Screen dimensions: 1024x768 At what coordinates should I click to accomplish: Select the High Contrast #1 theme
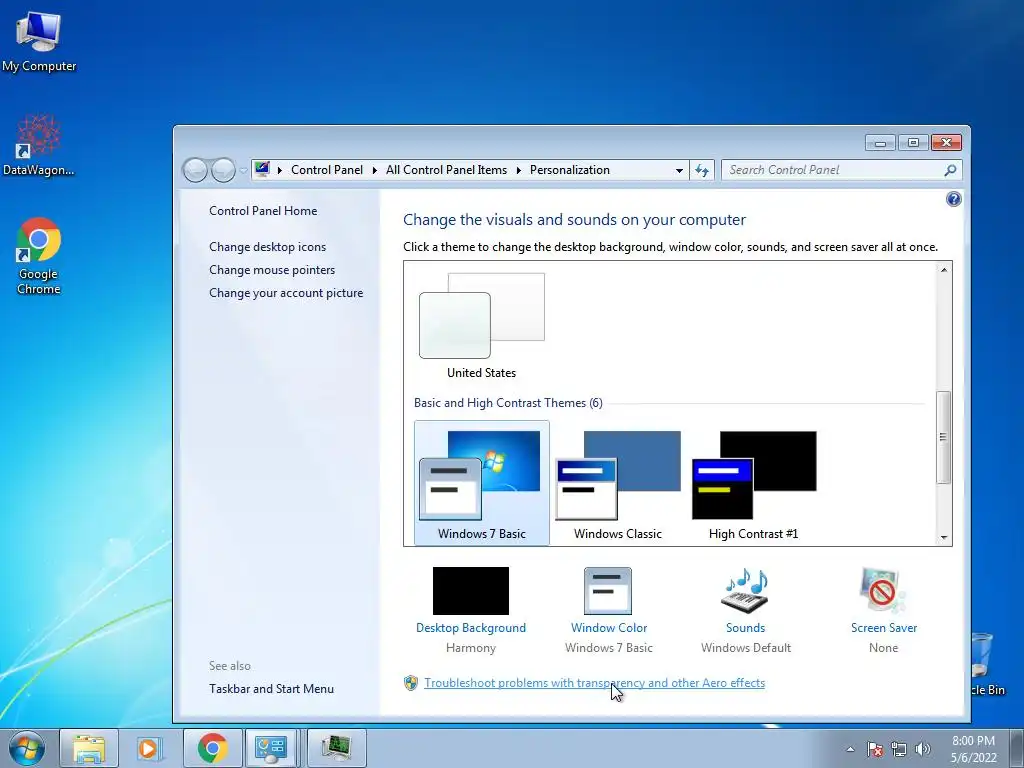coord(754,483)
